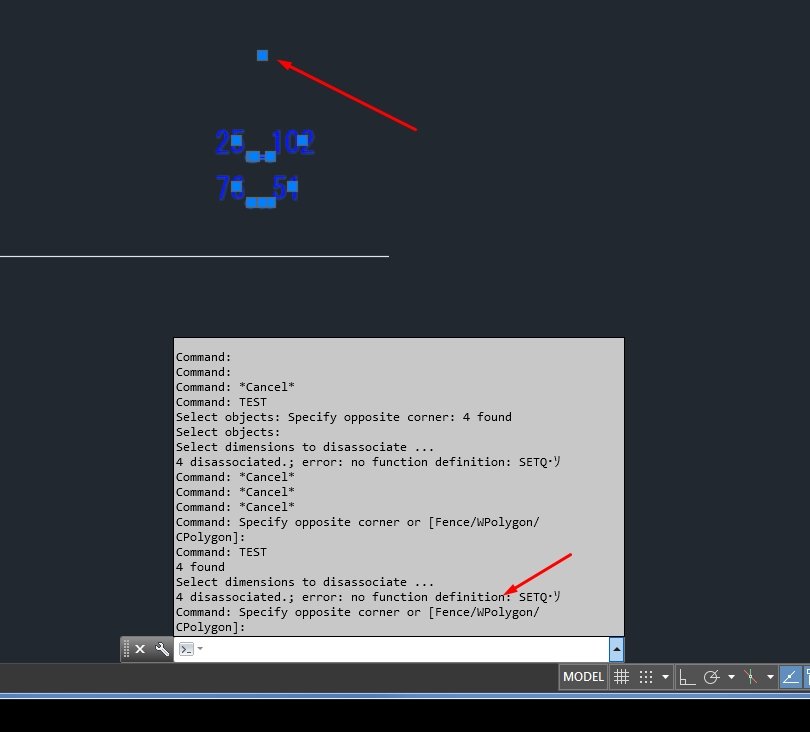Select the grip on dimension text 76
This screenshot has height=732, width=810.
(237, 186)
